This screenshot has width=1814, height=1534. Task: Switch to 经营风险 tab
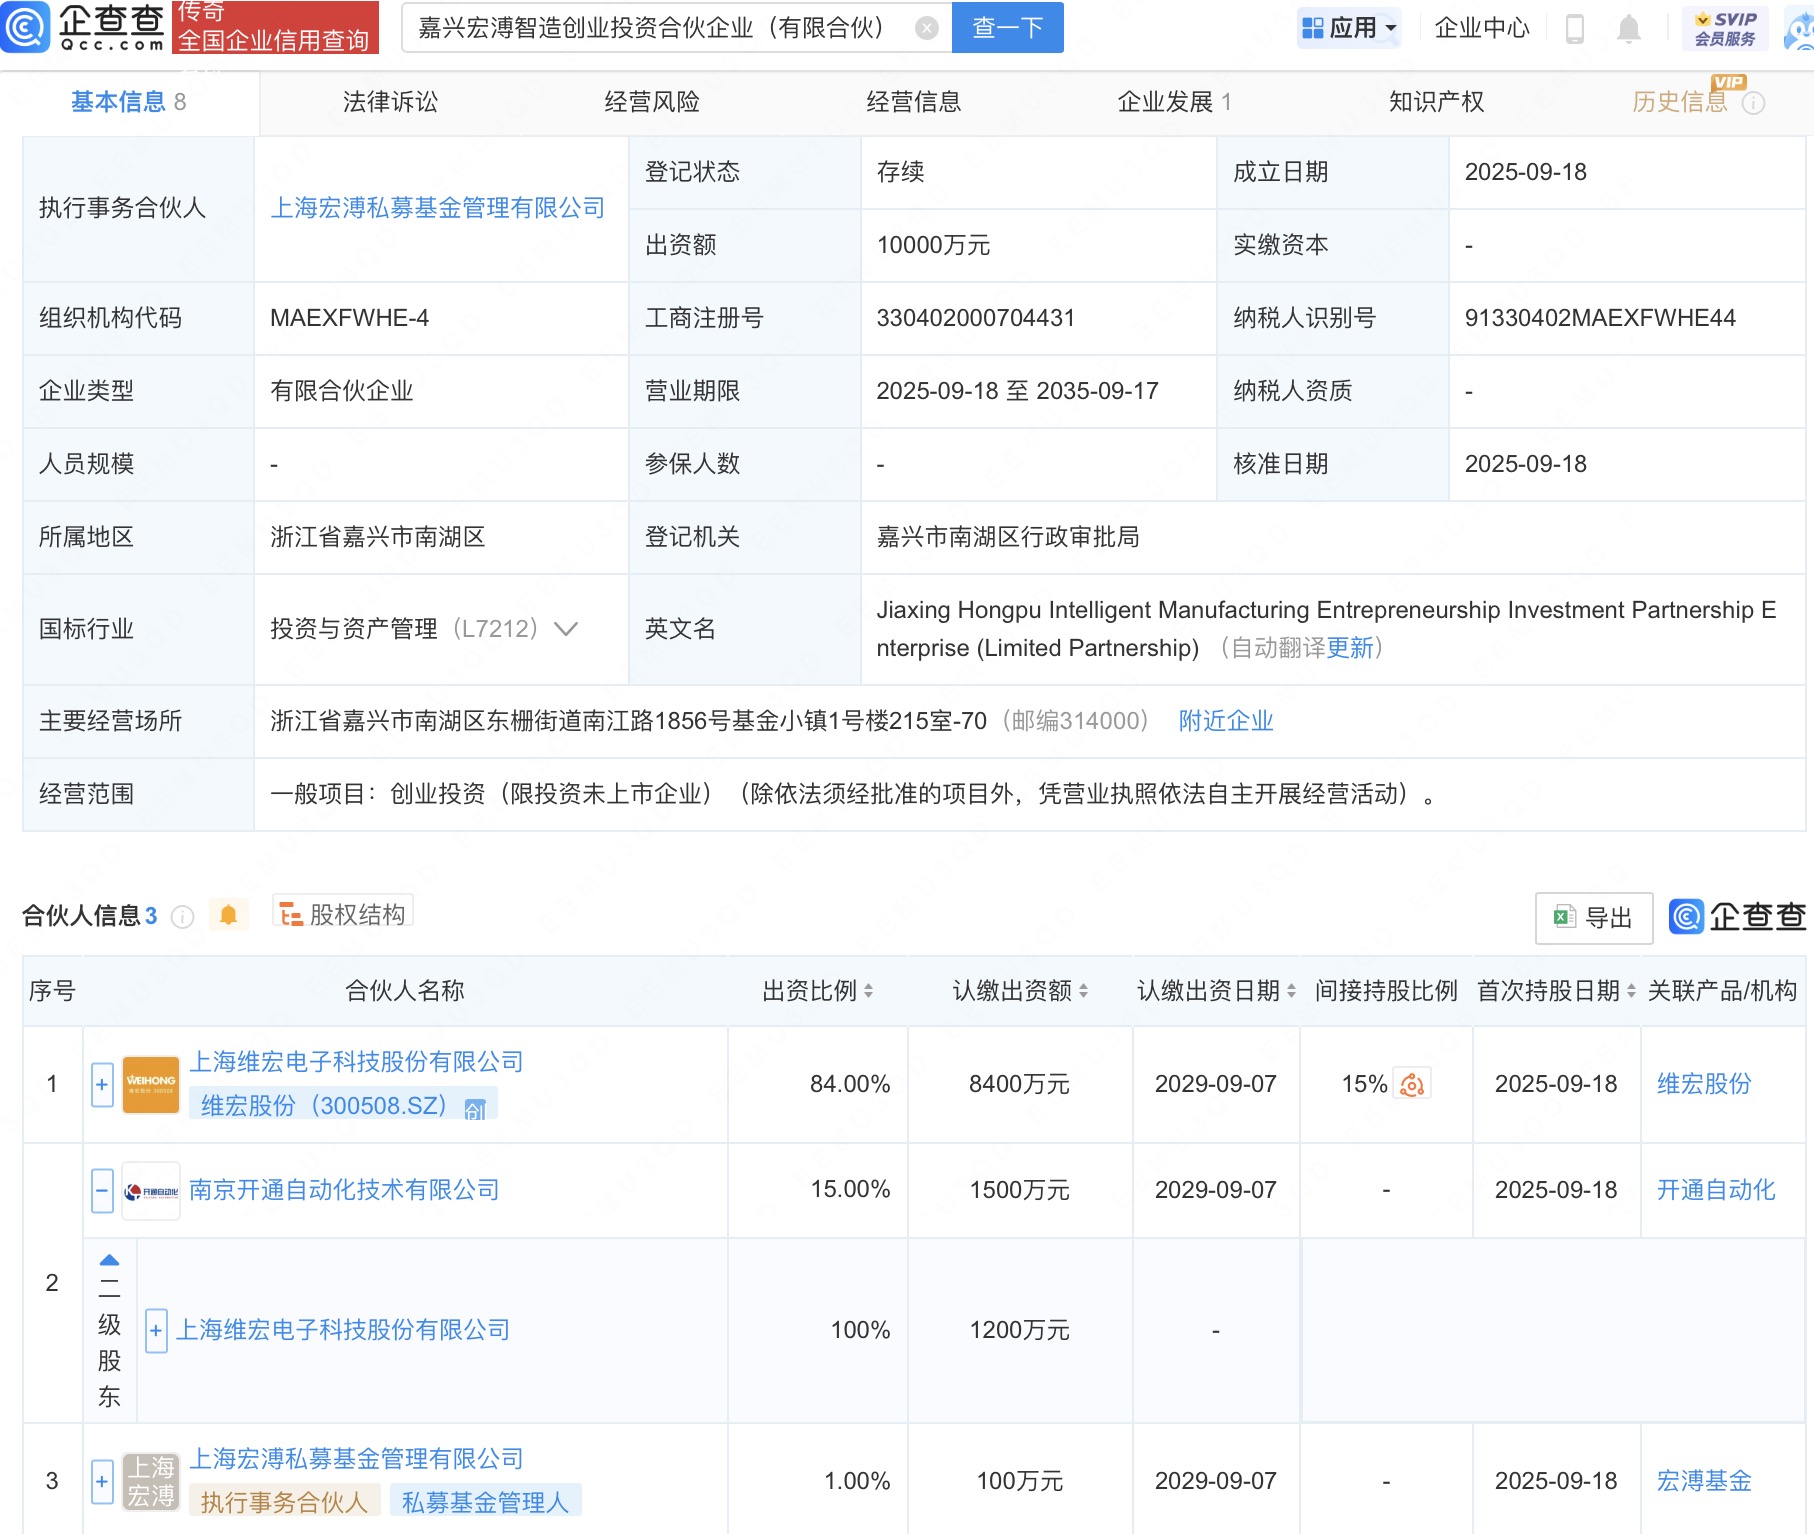pyautogui.click(x=652, y=102)
